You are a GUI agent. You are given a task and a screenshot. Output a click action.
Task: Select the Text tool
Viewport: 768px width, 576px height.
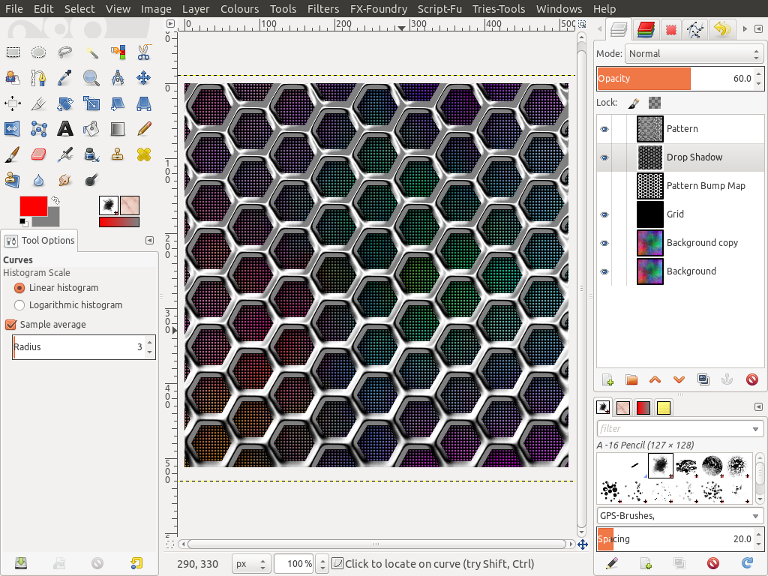(65, 129)
